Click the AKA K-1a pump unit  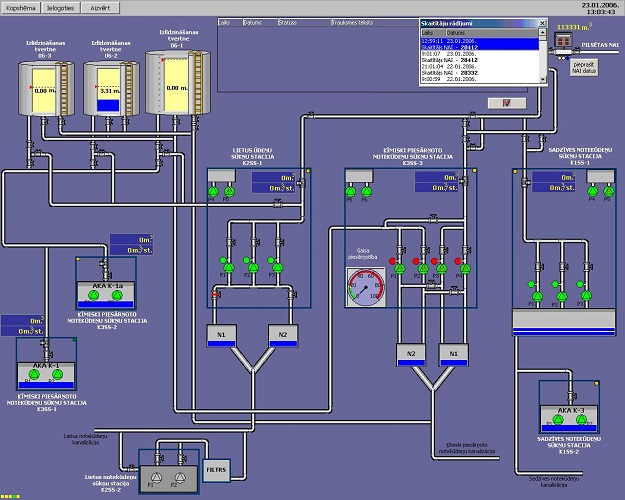pos(105,291)
